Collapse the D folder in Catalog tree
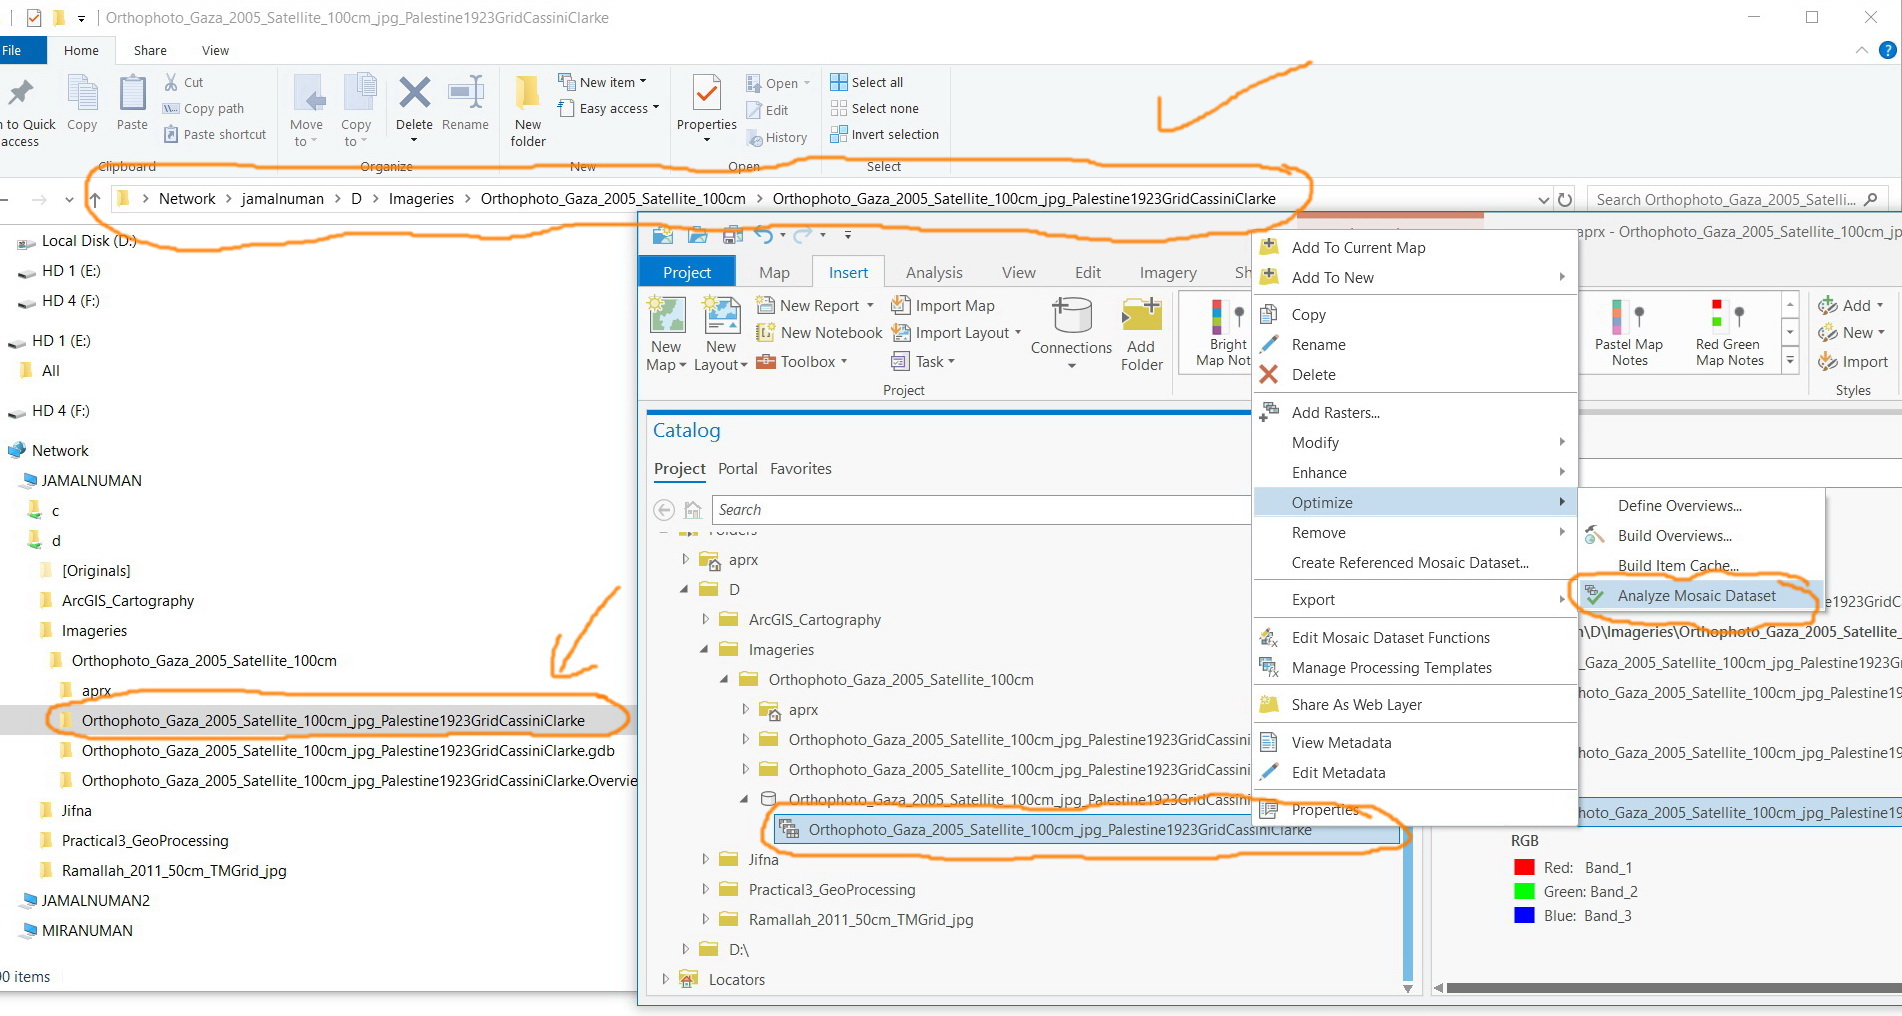 tap(685, 589)
